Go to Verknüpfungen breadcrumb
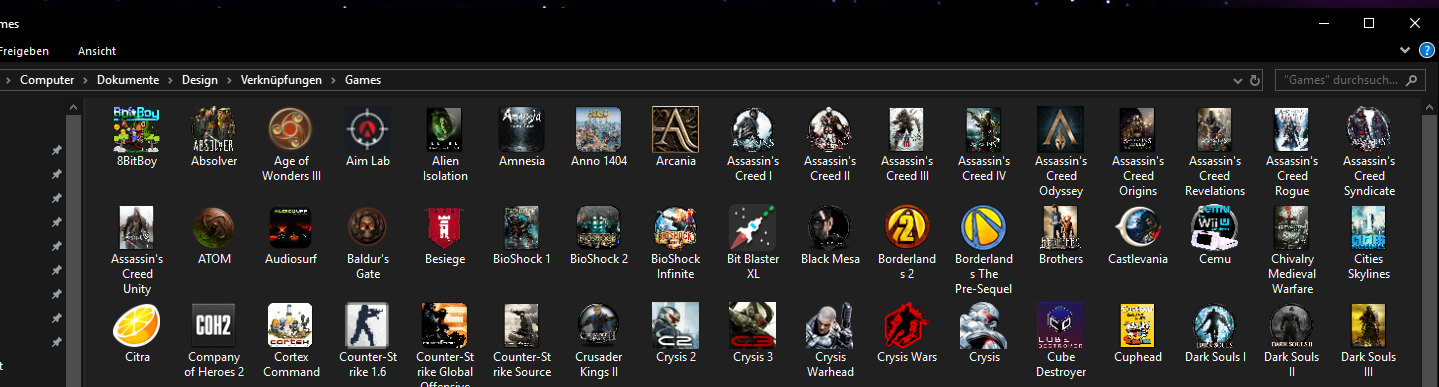 point(282,80)
